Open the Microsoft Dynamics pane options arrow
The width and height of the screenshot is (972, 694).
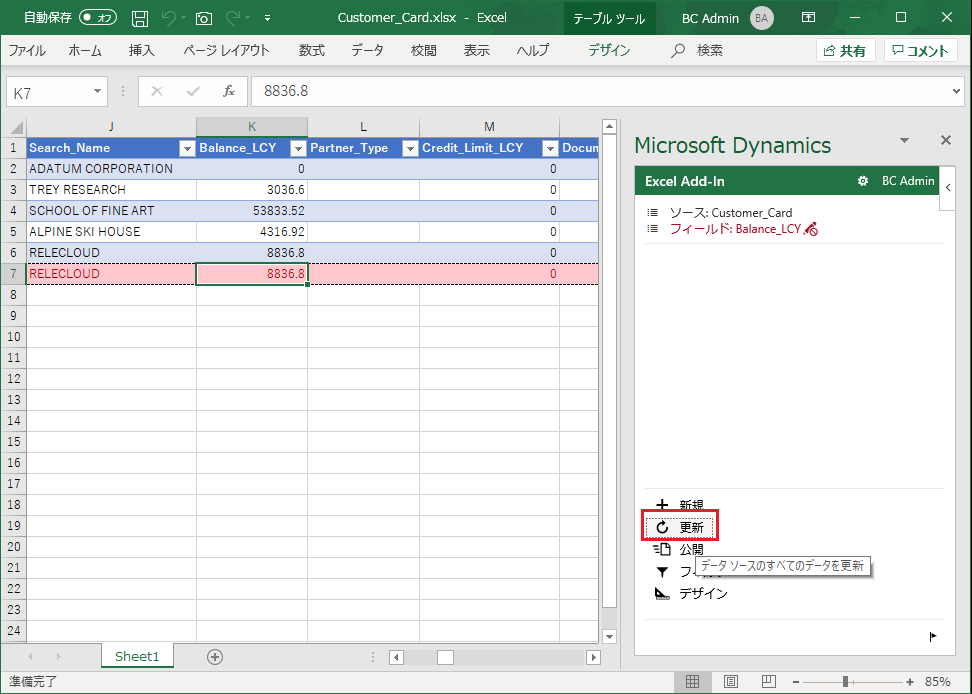[x=904, y=140]
